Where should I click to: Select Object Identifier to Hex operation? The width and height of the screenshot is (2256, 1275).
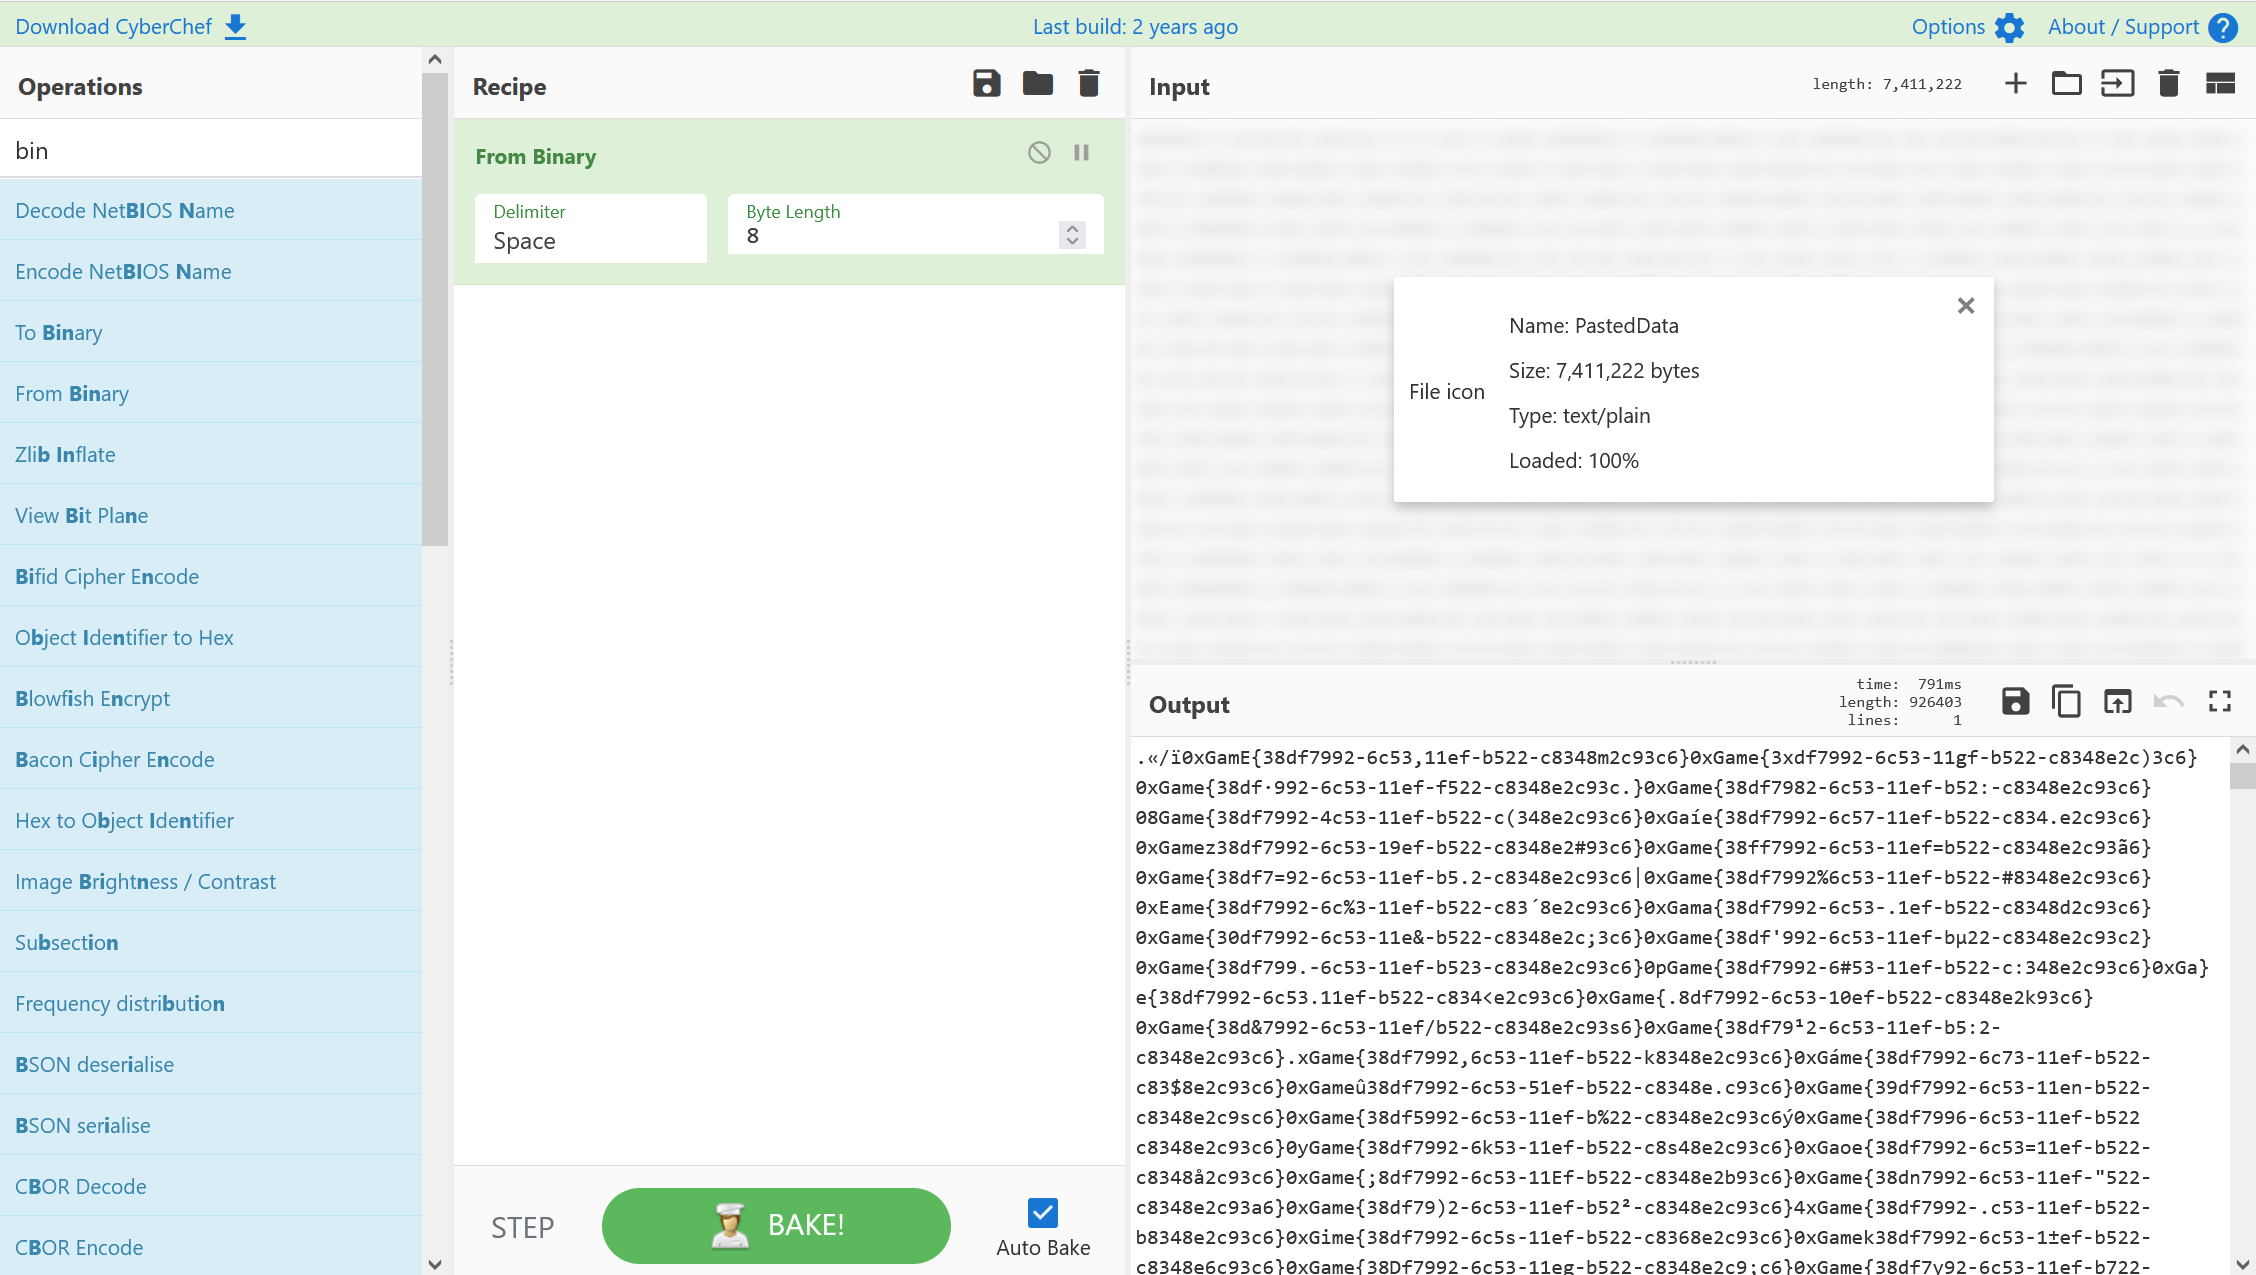(x=211, y=637)
